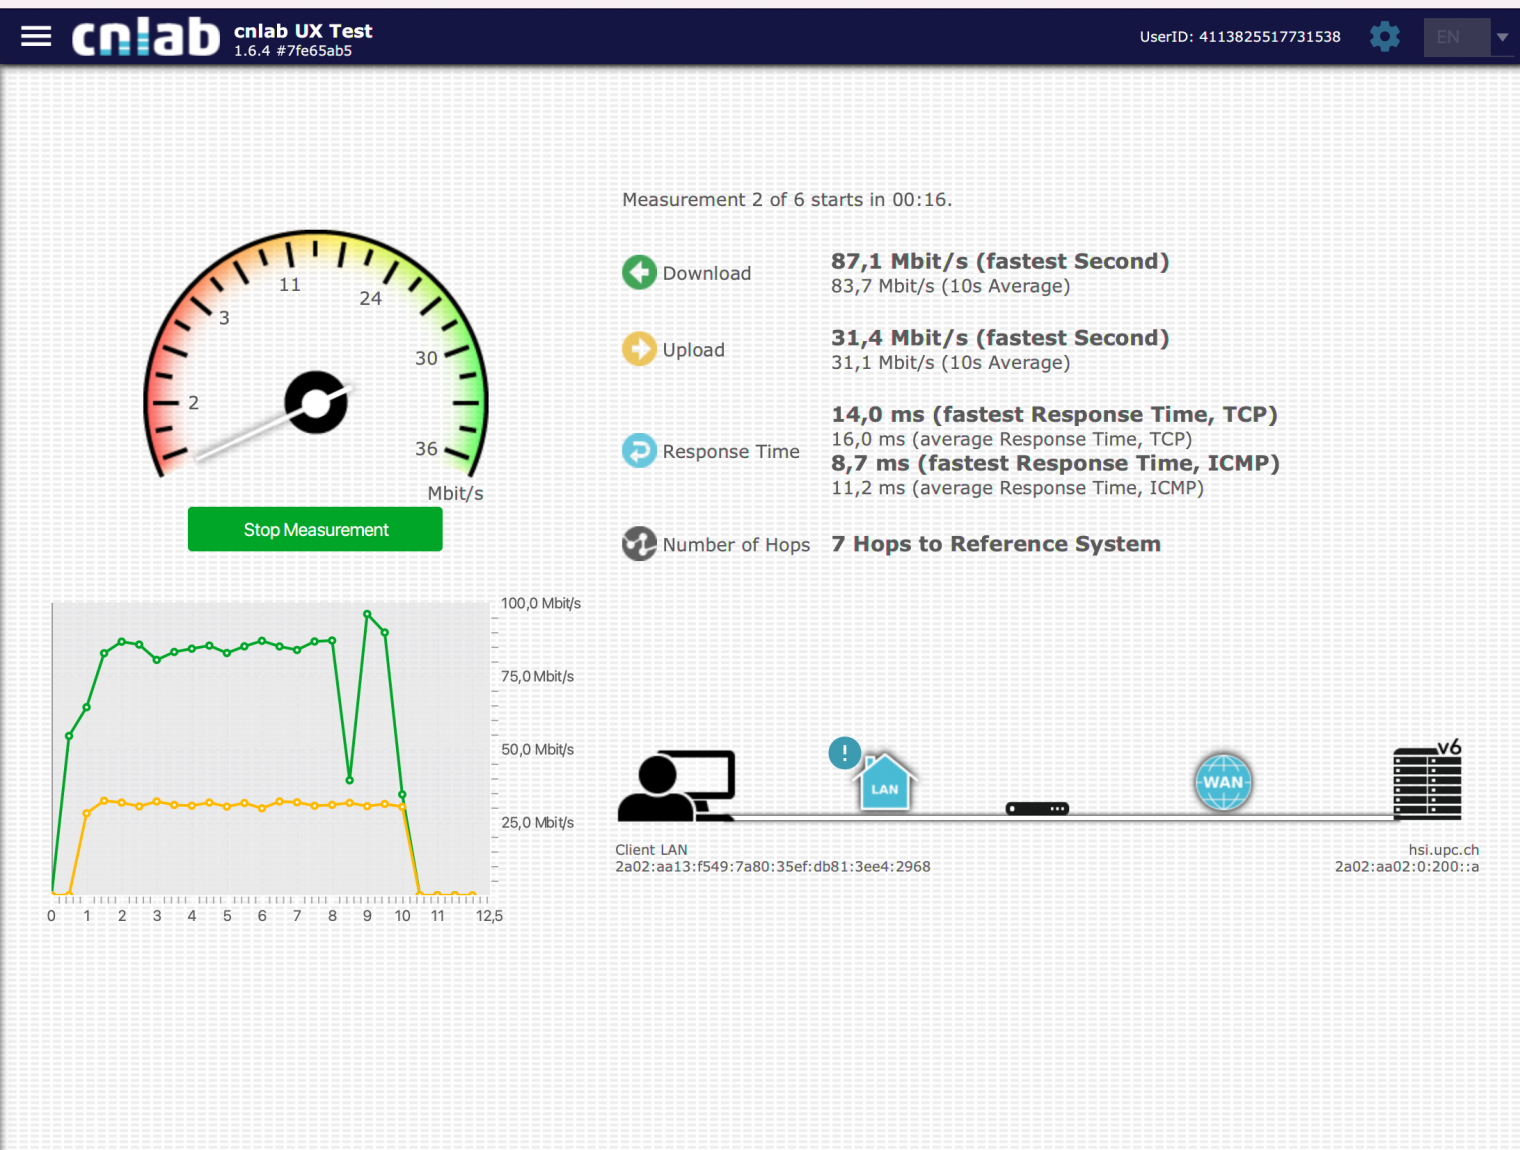The height and width of the screenshot is (1150, 1520).
Task: Open the settings gear
Action: [x=1385, y=37]
